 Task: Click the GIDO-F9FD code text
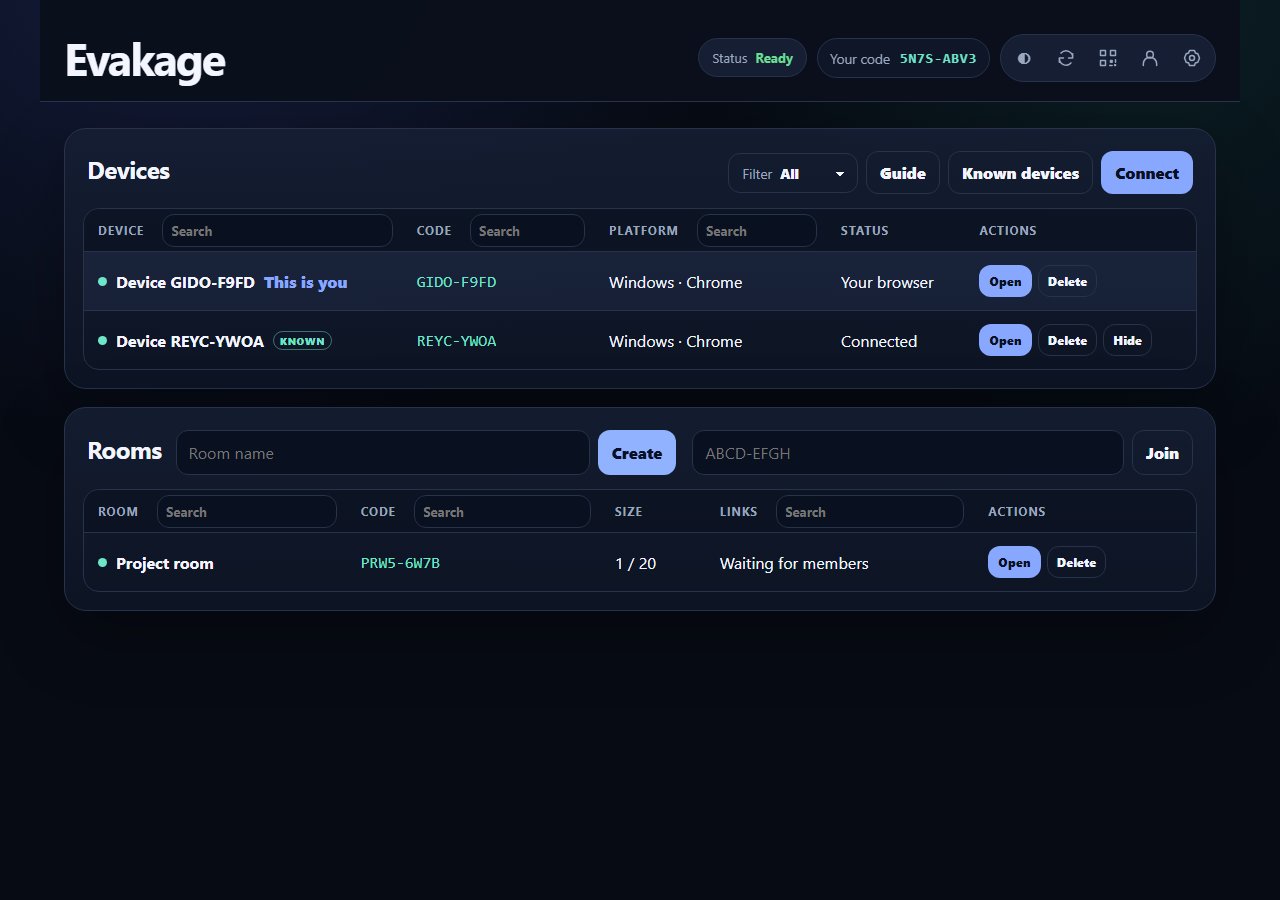tap(456, 282)
